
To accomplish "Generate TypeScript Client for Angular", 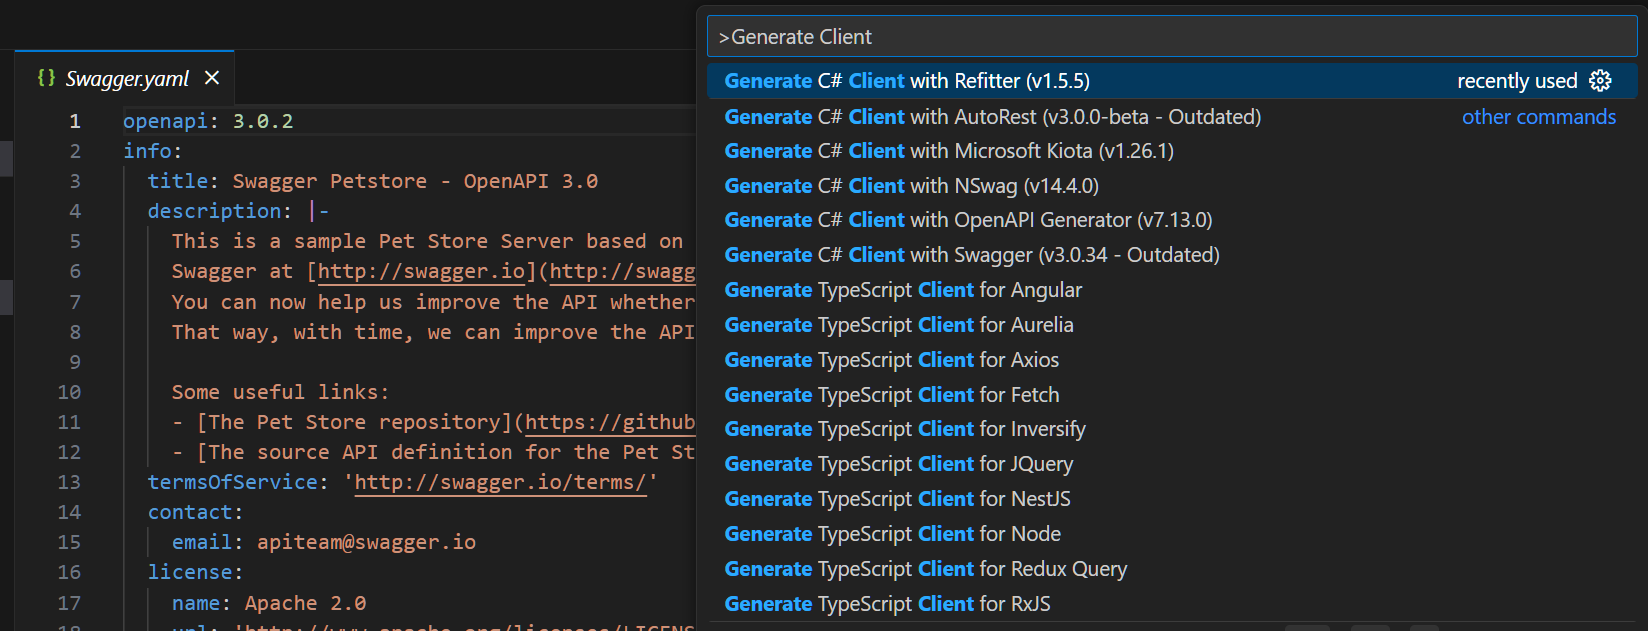I will (x=1172, y=290).
